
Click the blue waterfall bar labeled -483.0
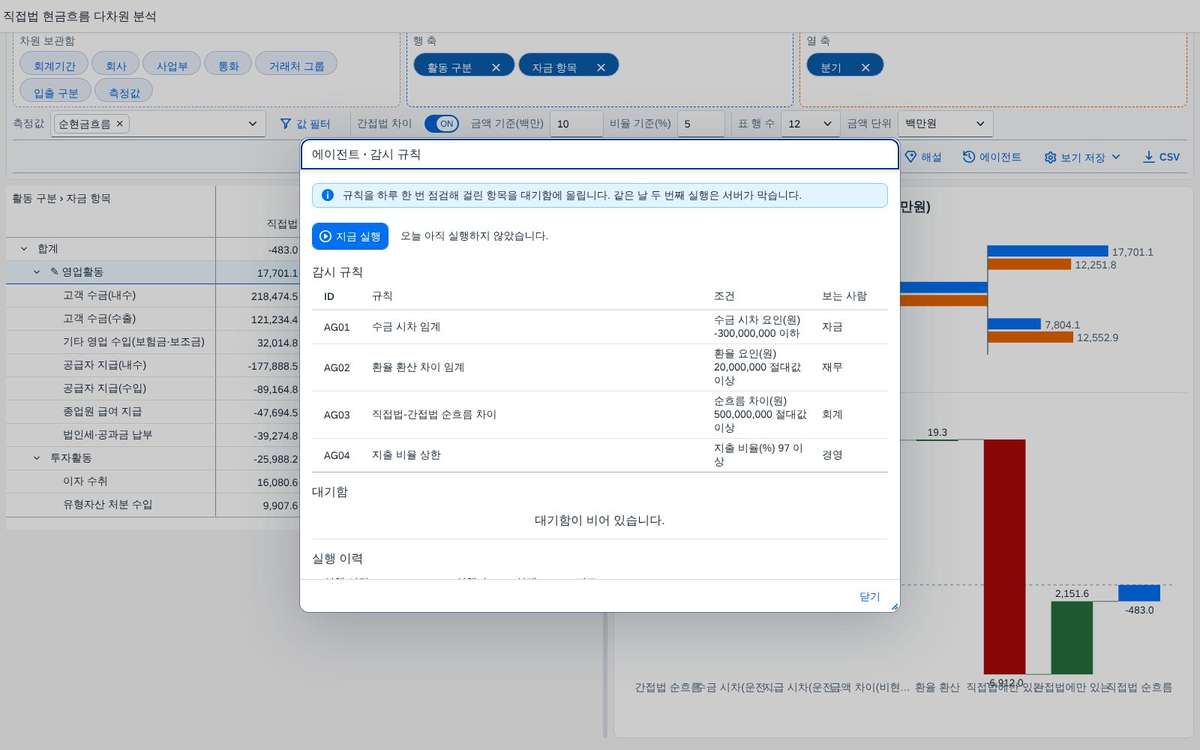[x=1139, y=593]
